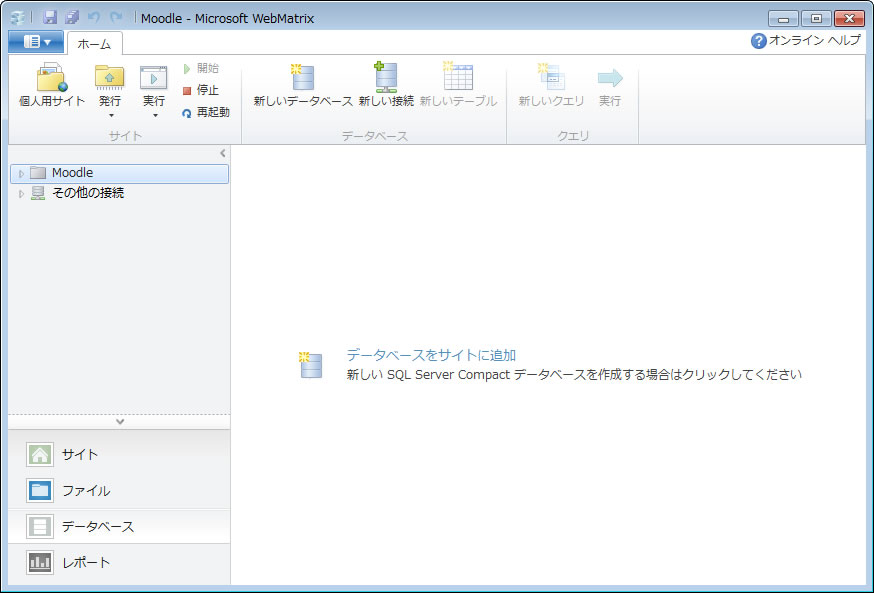Image resolution: width=874 pixels, height=593 pixels.
Task: Expand the その他の接続 tree node
Action: click(21, 194)
